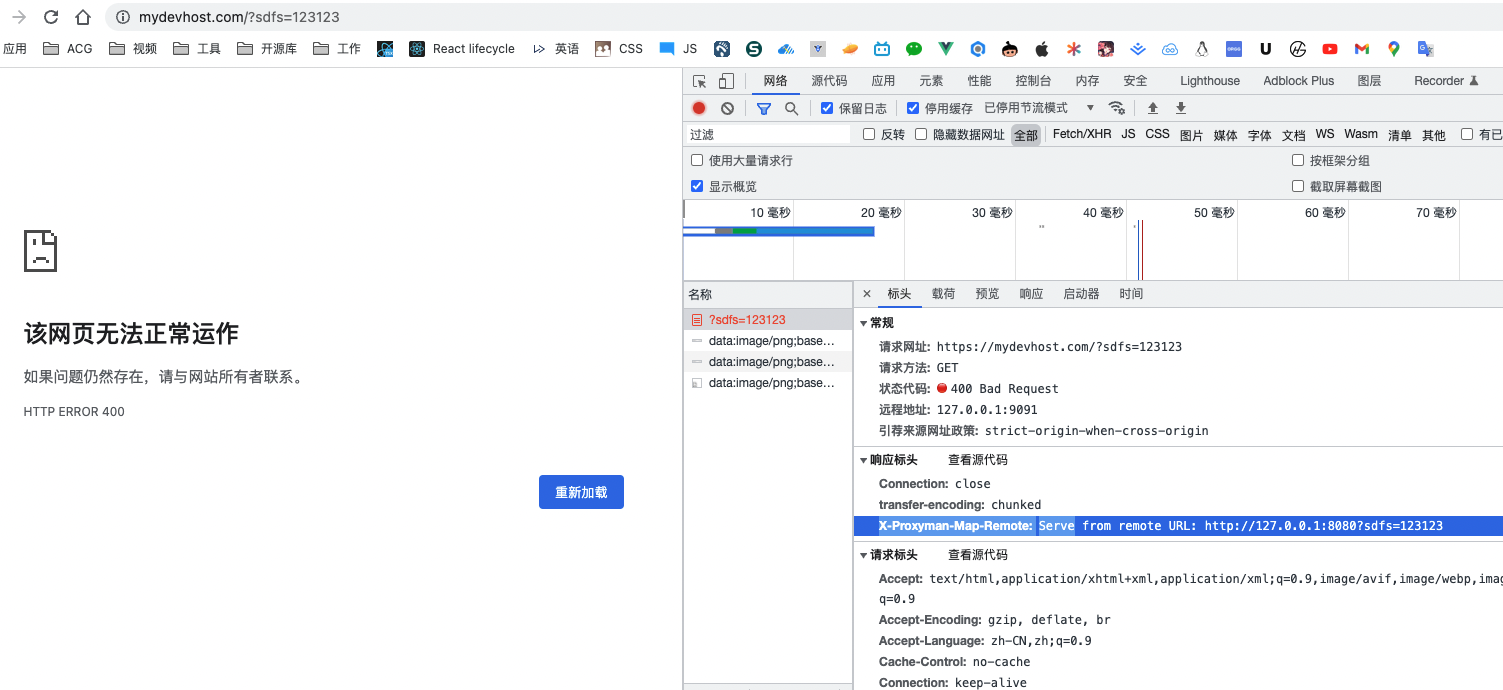Switch to the 控制台 panel tab

click(1034, 80)
